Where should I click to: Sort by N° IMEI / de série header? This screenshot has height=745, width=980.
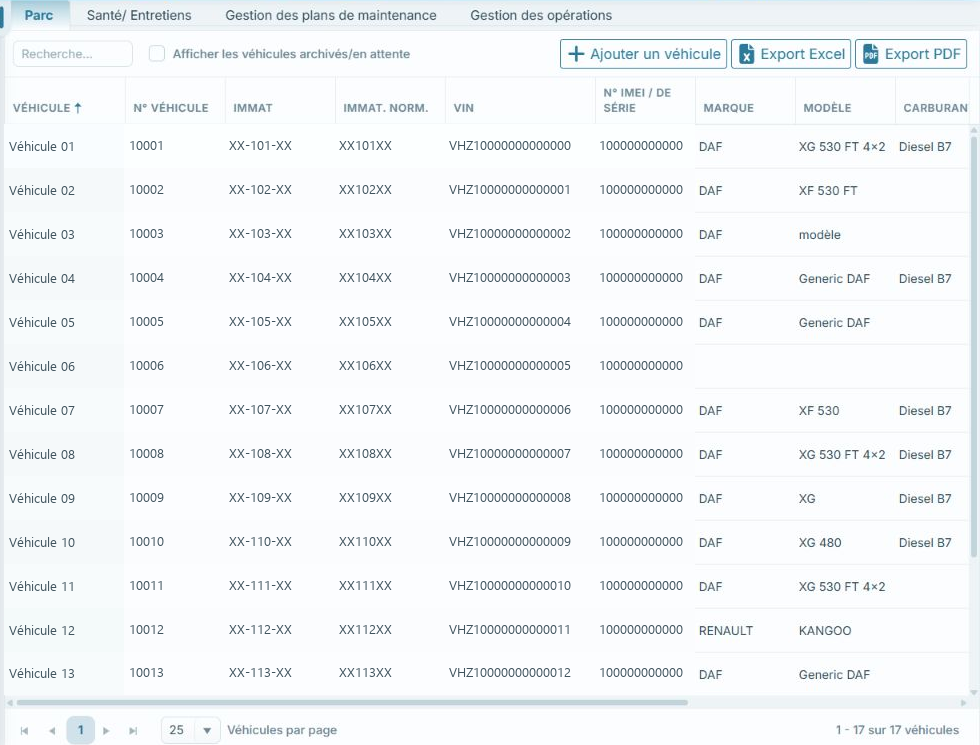tap(637, 100)
